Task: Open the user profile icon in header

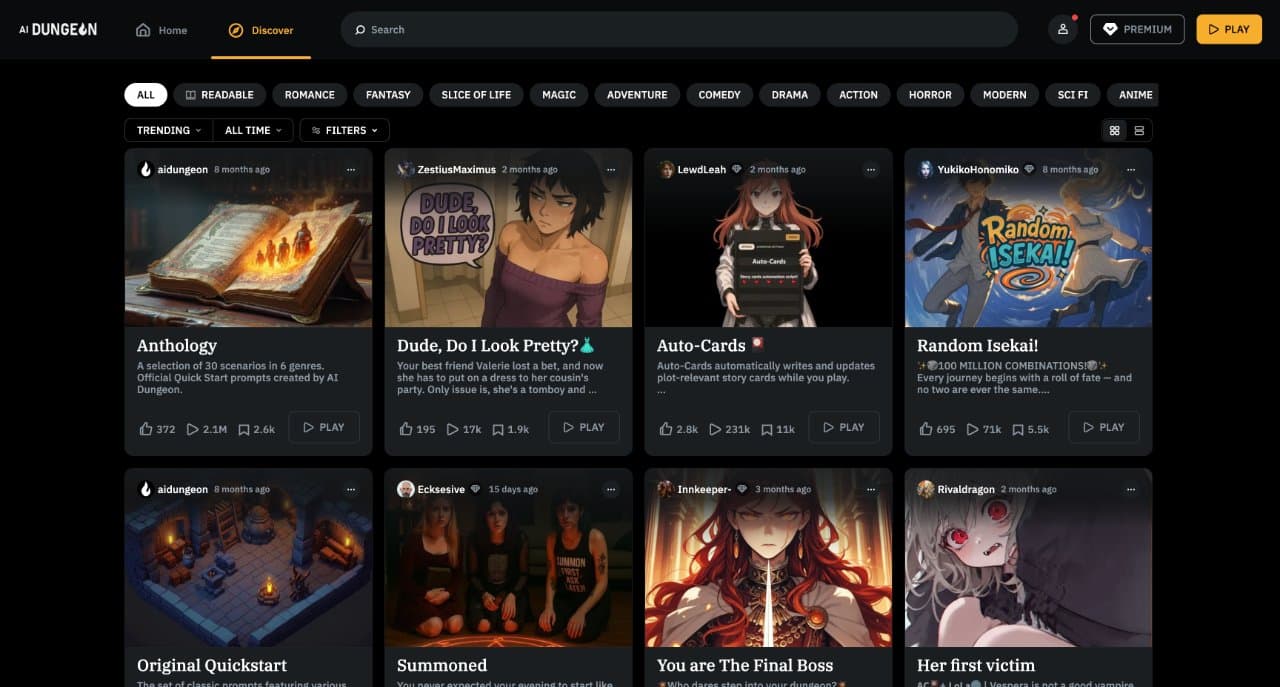Action: click(x=1062, y=29)
